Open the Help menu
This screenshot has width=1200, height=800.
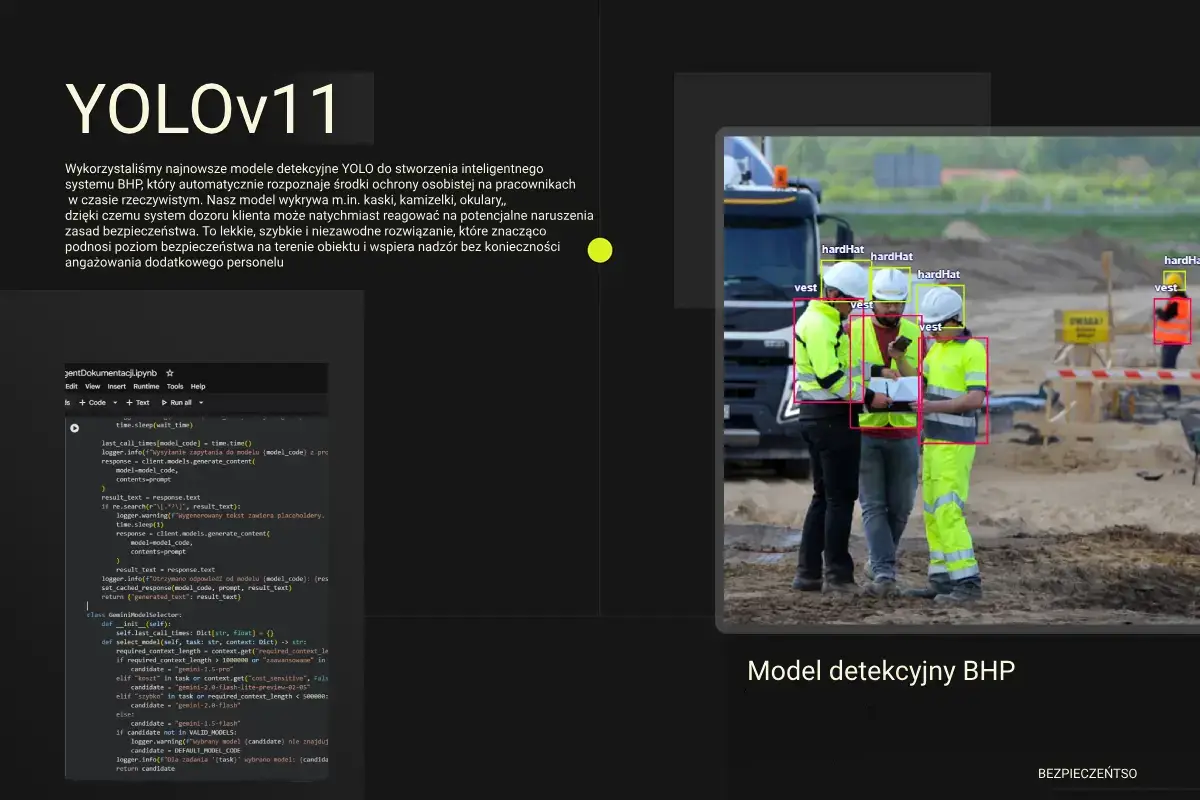(x=198, y=386)
